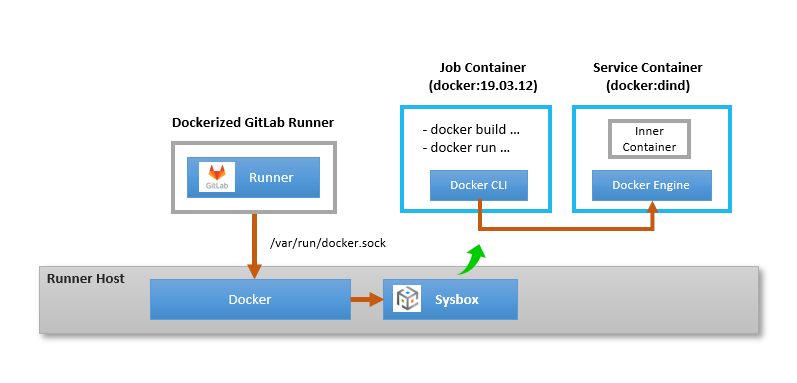Click the Docker Engine block
797x383 pixels.
point(651,185)
